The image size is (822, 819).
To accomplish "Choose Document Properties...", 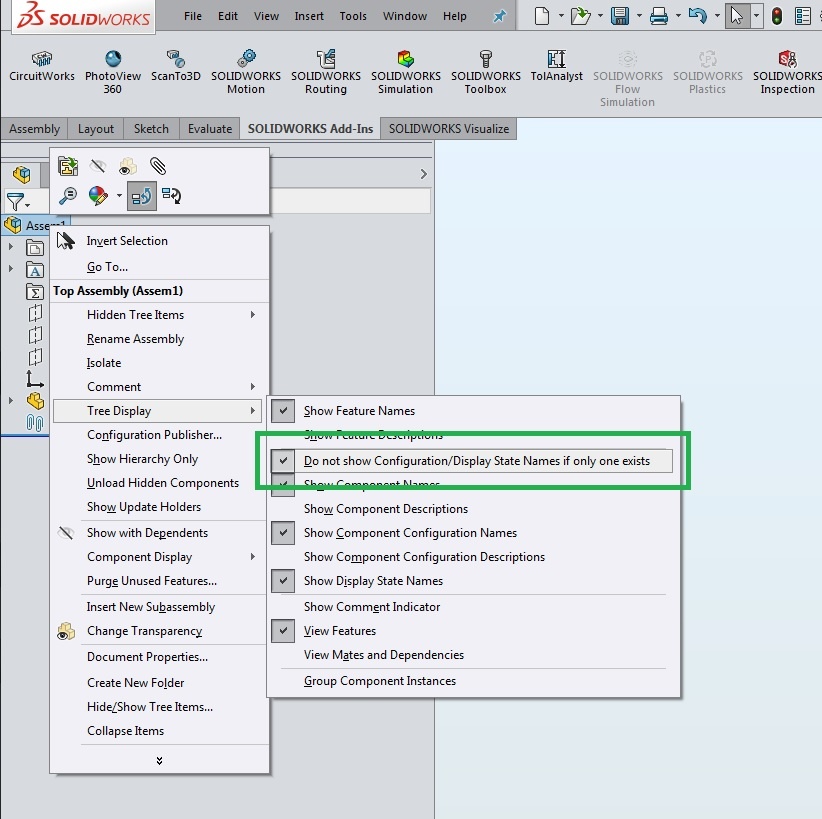I will 147,657.
